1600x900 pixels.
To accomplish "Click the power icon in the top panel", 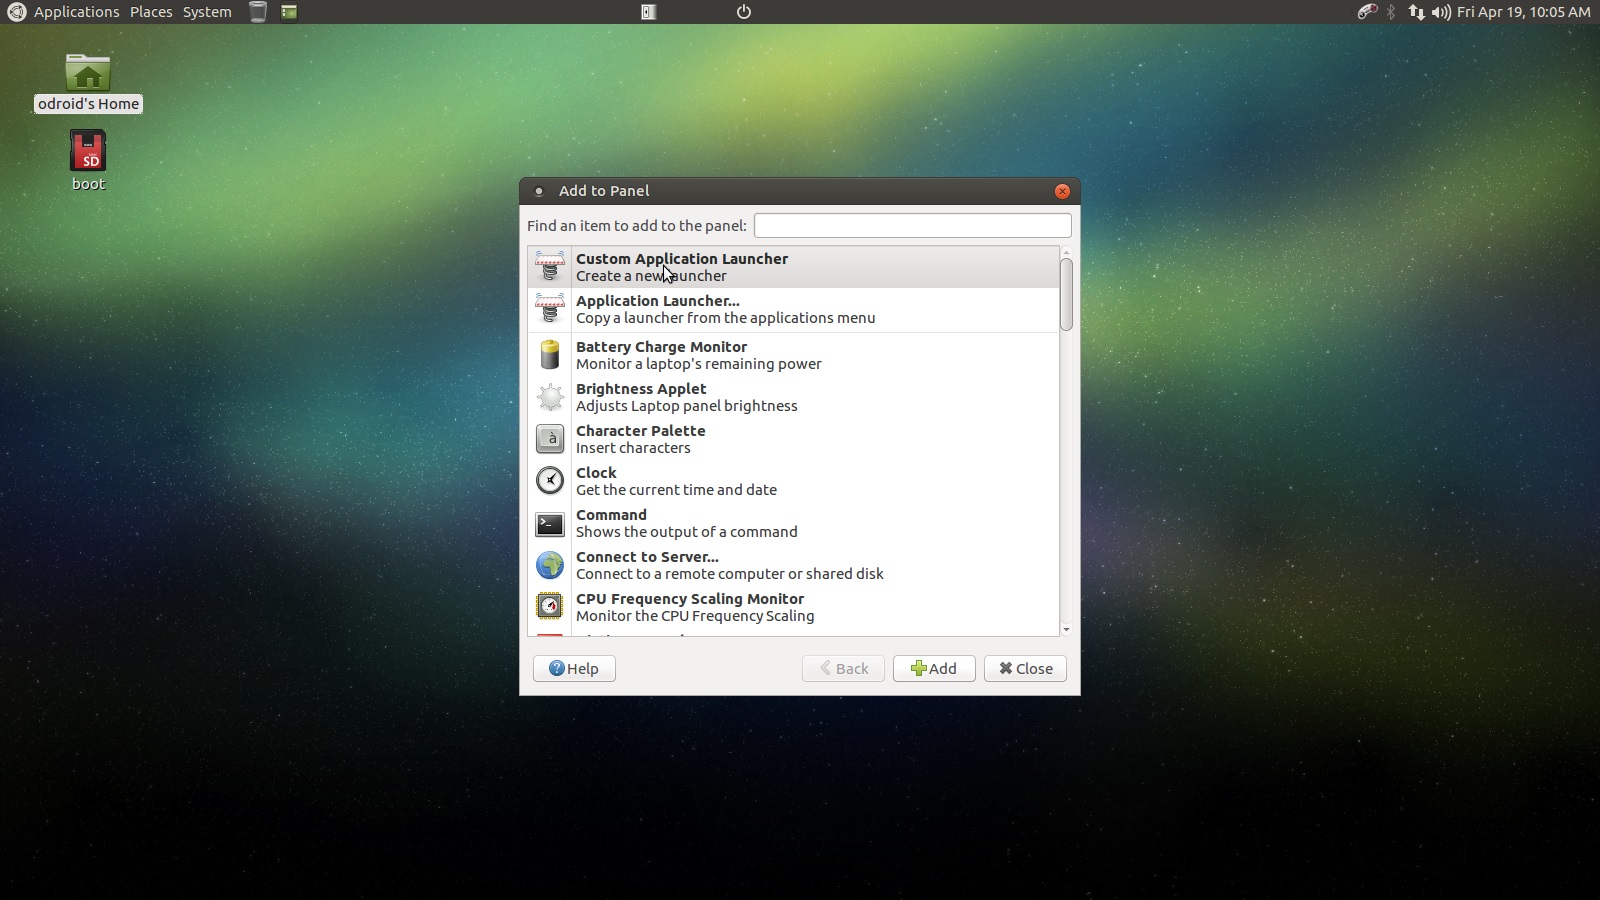I will [x=742, y=12].
